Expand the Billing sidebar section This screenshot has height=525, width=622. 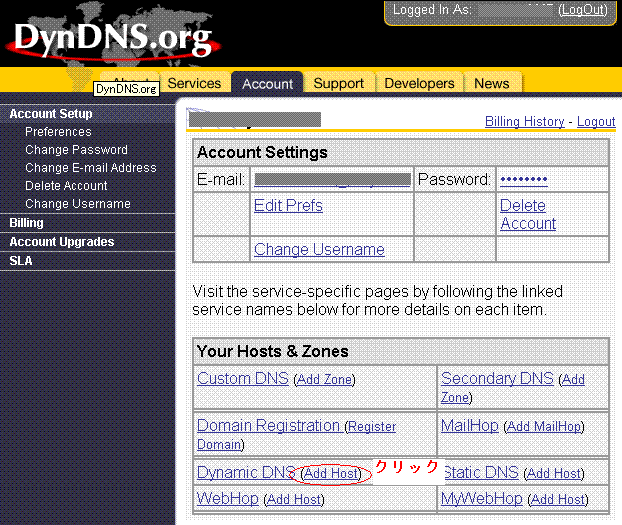click(27, 223)
